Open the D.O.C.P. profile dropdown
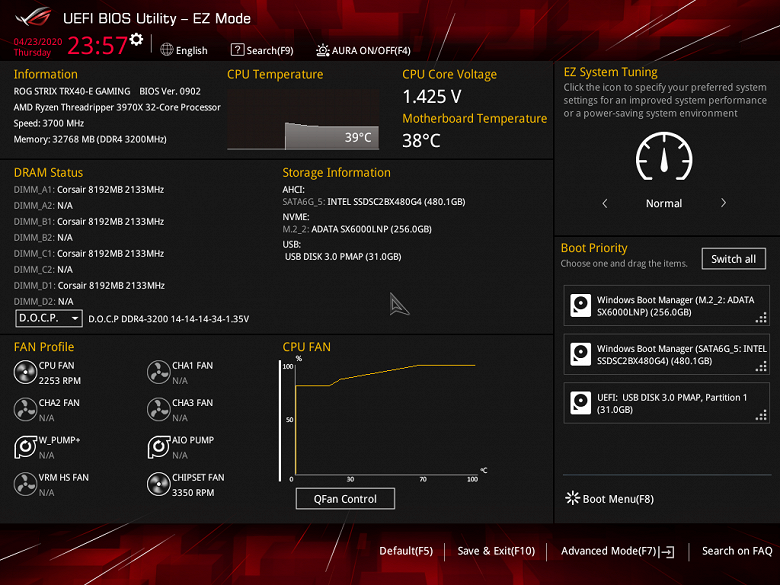The height and width of the screenshot is (585, 780). [49, 318]
